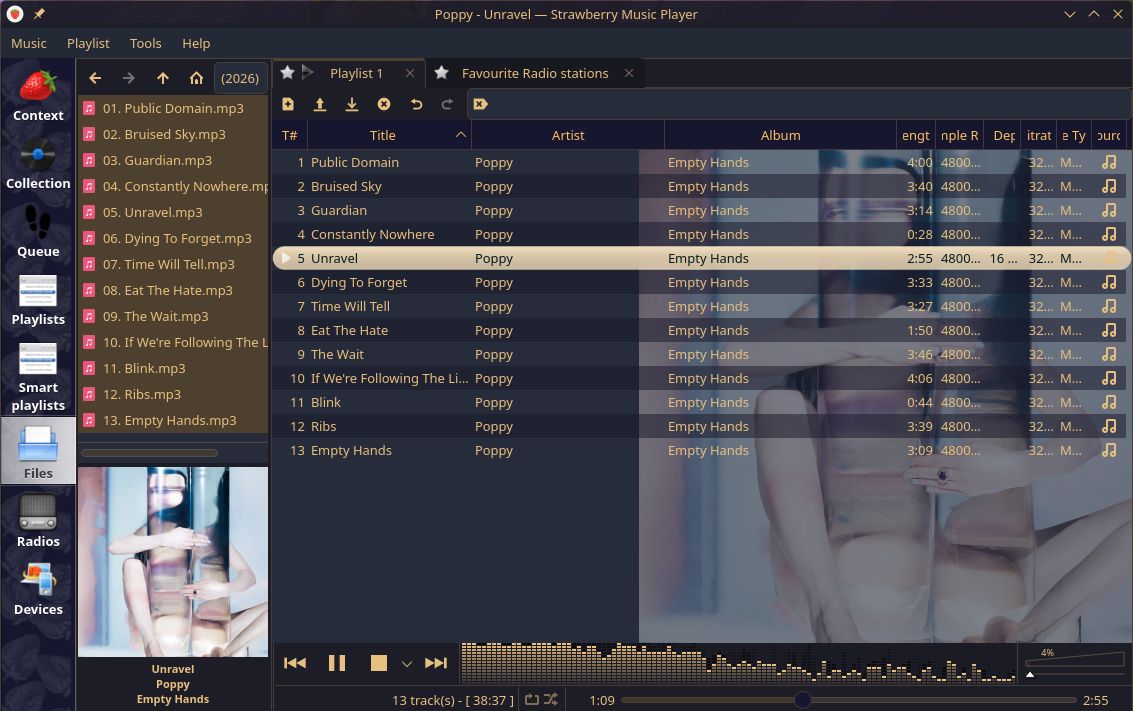
Task: Sort playlist by T# column
Action: [290, 135]
